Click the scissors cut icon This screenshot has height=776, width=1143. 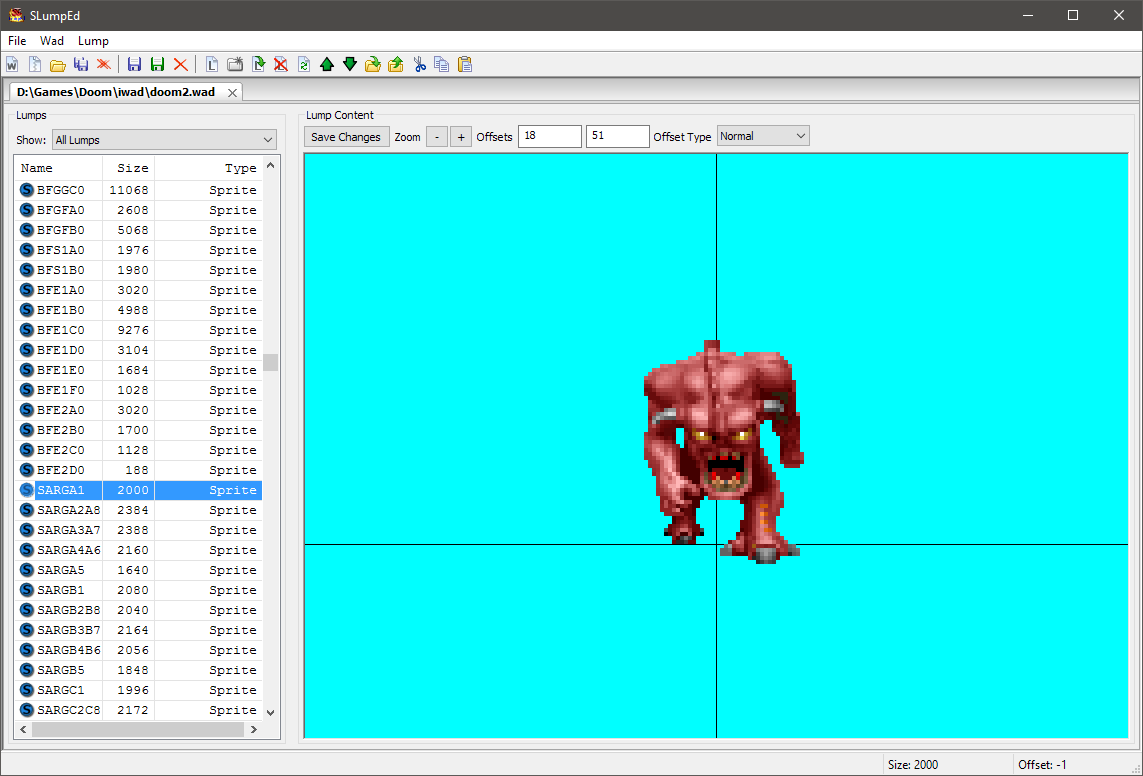click(x=419, y=65)
